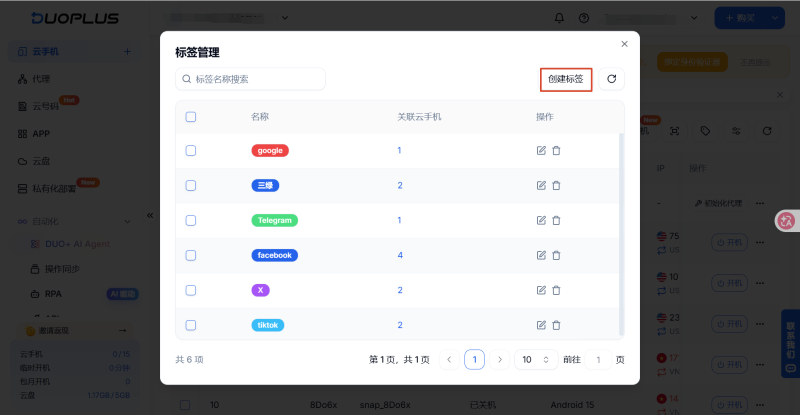Viewport: 800px width, 415px height.
Task: Open 私有化部署 in the sidebar
Action: [54, 189]
